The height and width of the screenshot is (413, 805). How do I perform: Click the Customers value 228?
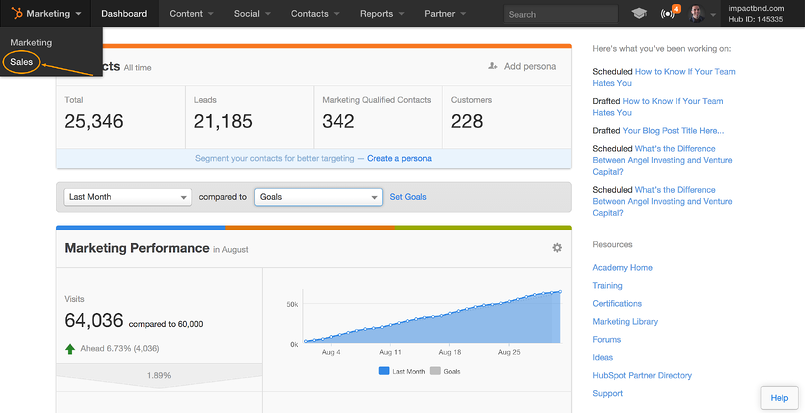[x=467, y=121]
